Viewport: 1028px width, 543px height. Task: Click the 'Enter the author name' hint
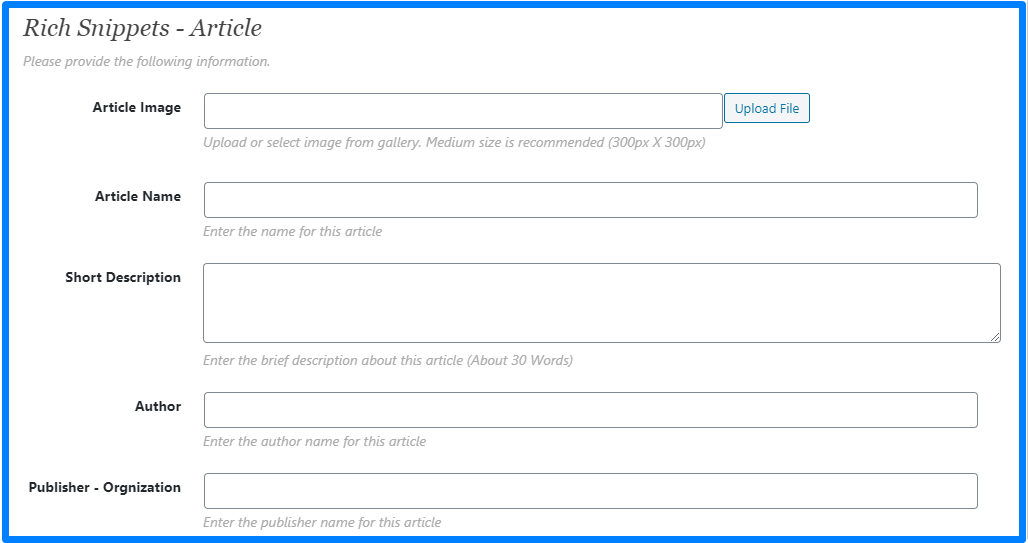pyautogui.click(x=314, y=441)
